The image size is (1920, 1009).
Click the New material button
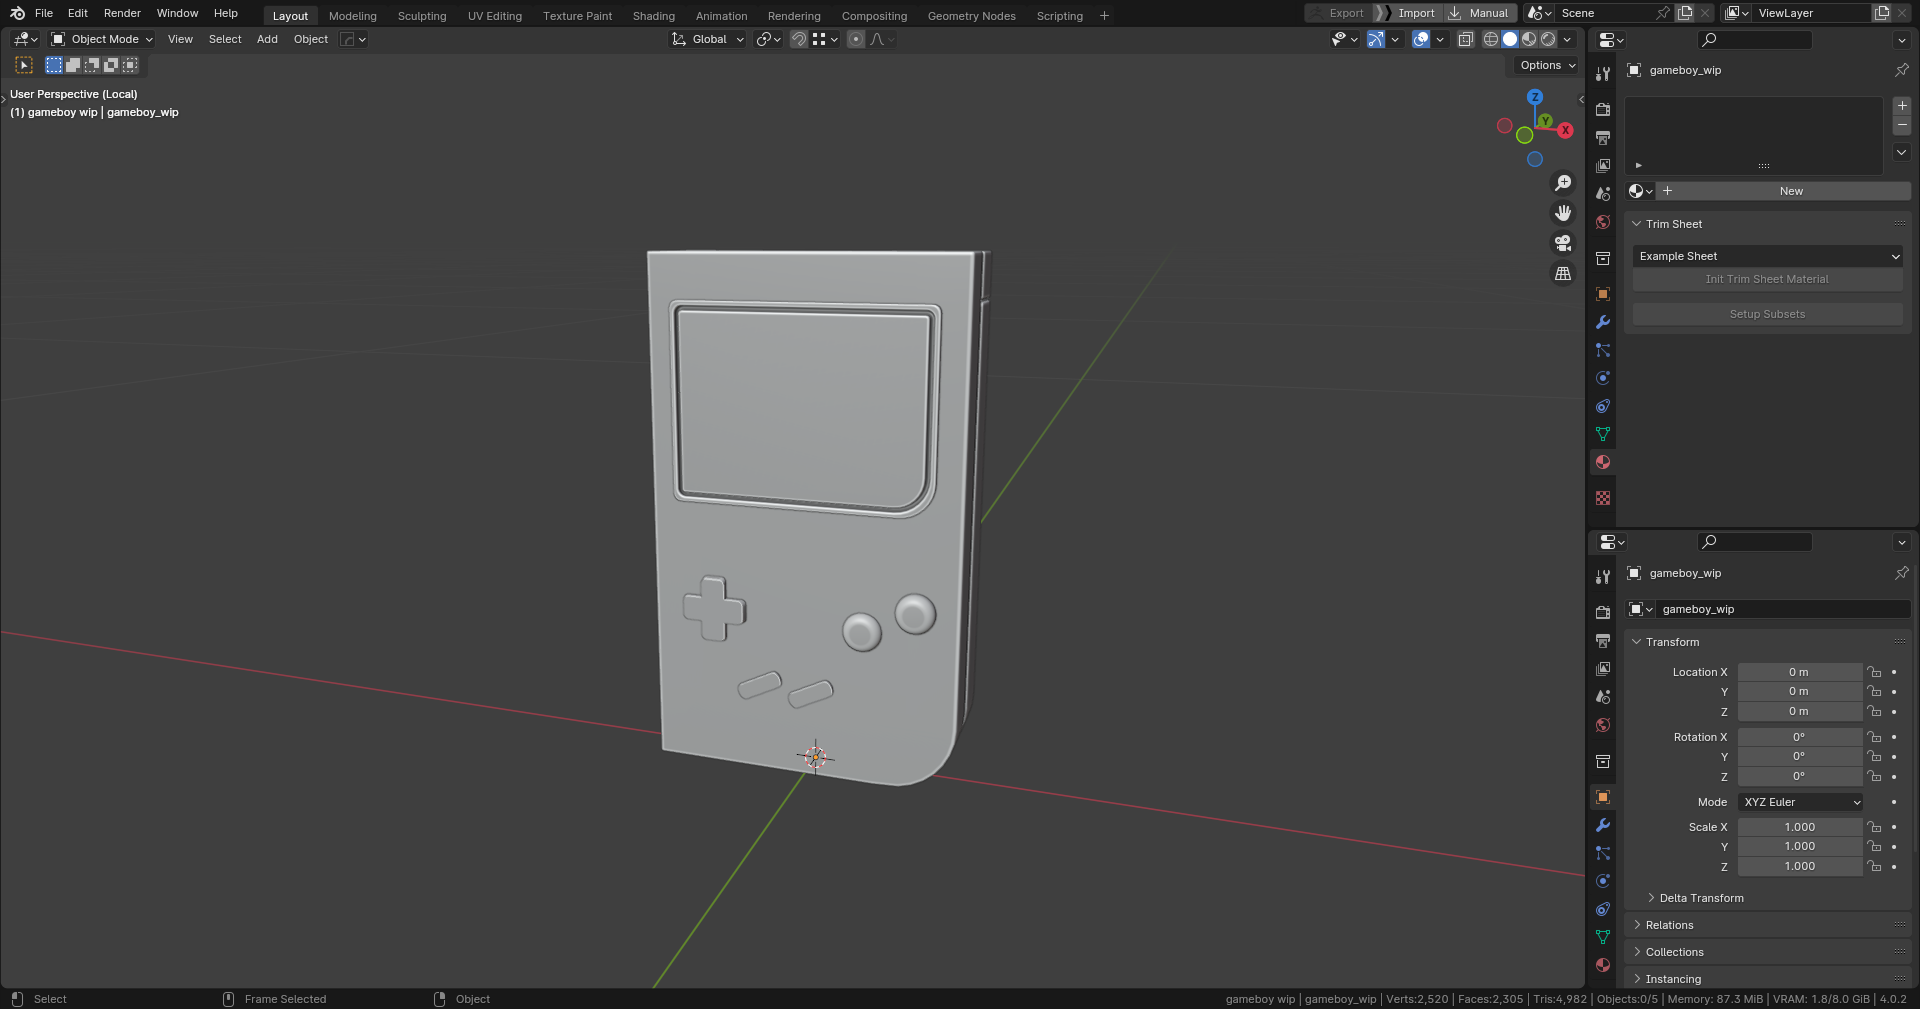[x=1790, y=191]
